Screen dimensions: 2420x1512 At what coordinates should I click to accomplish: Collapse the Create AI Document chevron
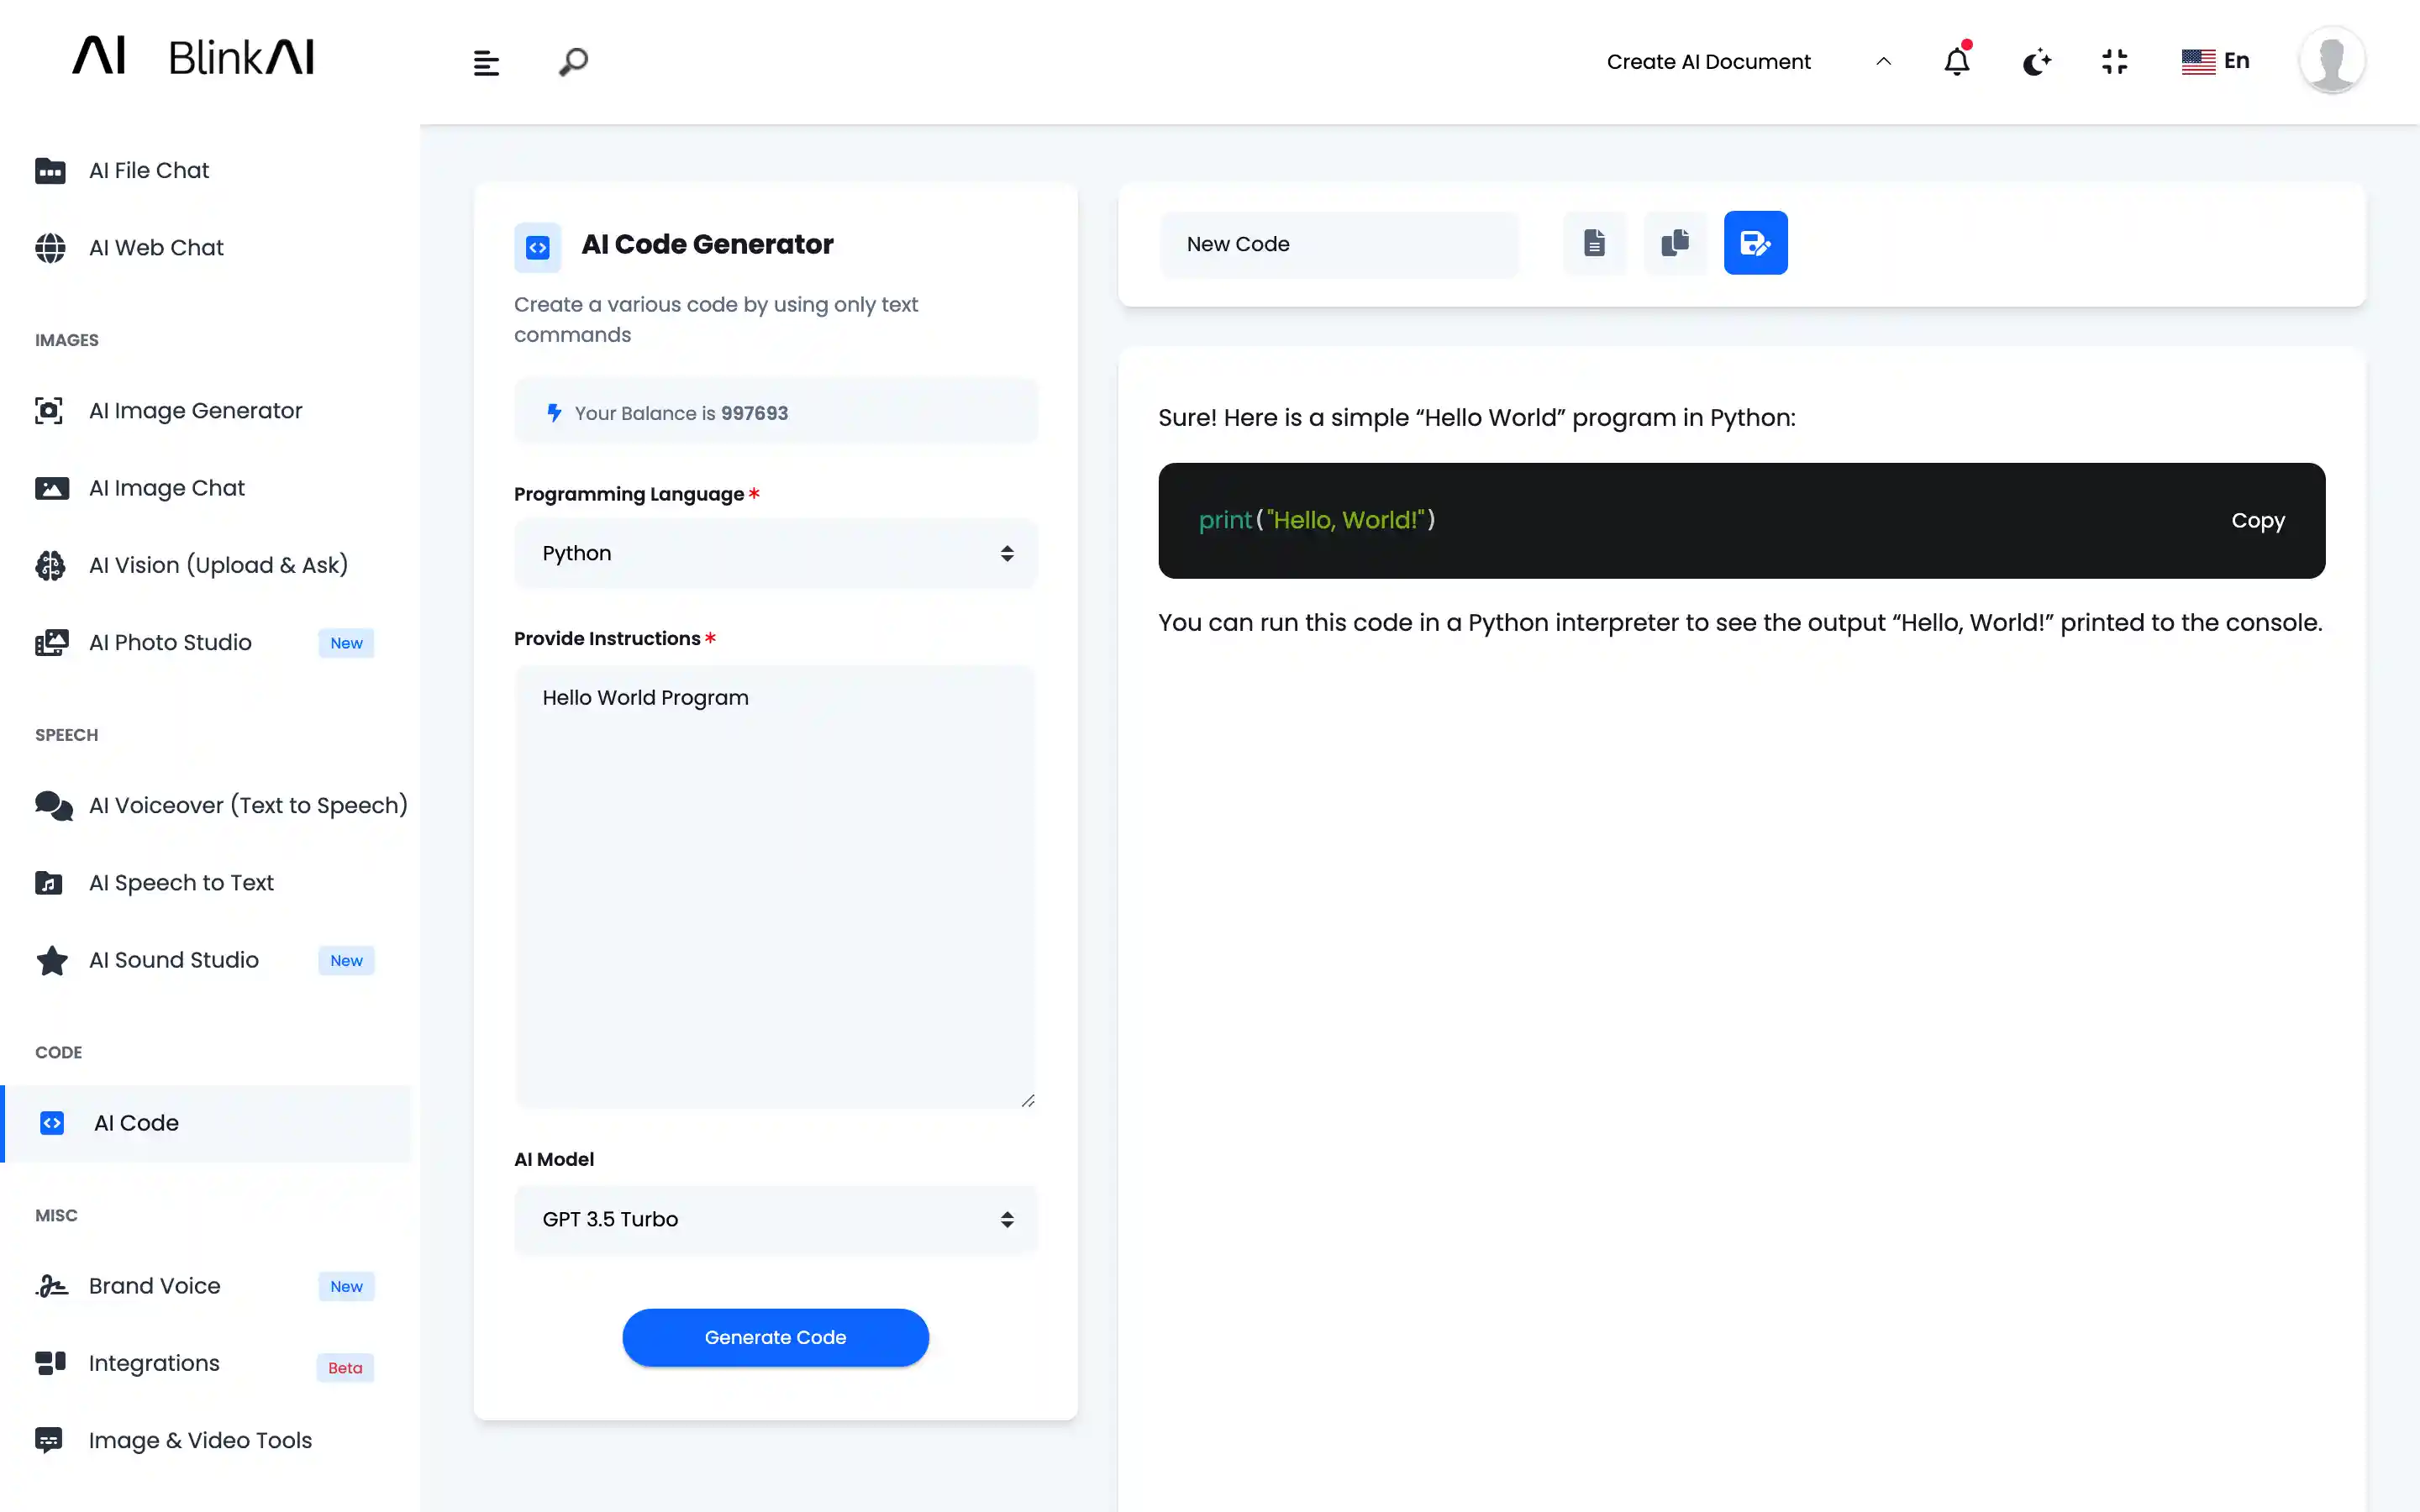[x=1884, y=61]
